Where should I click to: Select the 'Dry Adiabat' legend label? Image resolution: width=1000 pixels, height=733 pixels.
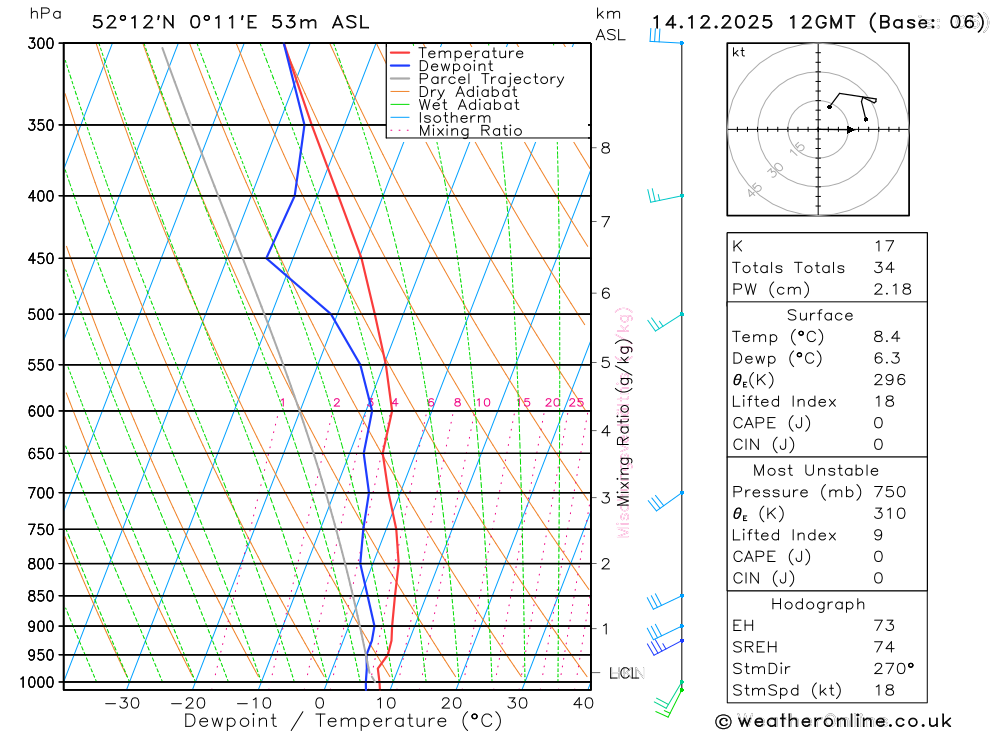[x=467, y=92]
